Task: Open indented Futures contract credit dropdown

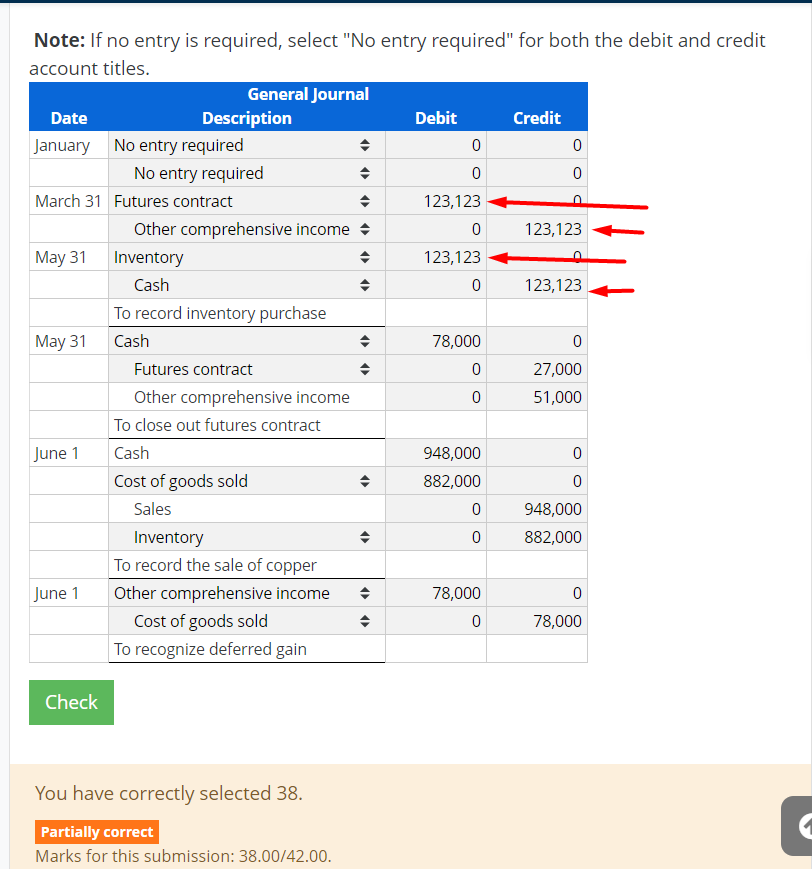Action: coord(247,369)
